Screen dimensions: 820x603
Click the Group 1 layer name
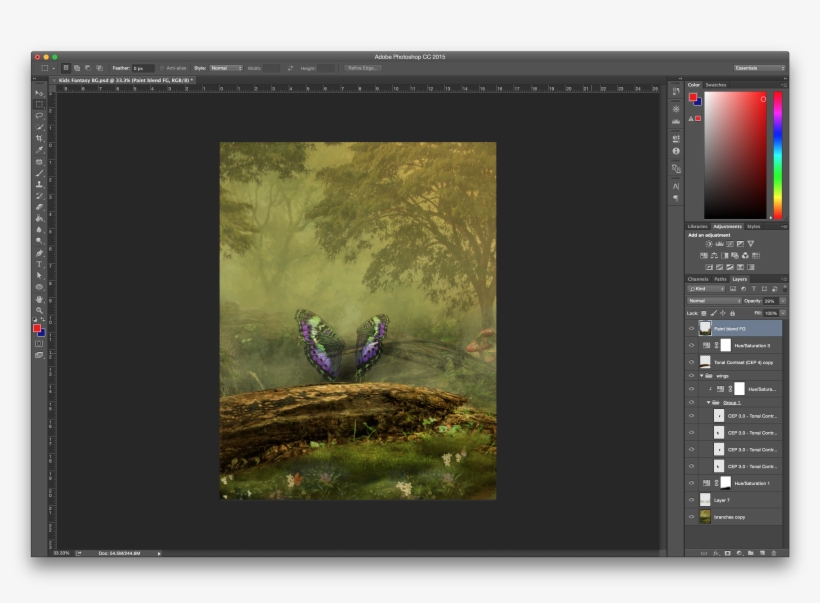(731, 402)
